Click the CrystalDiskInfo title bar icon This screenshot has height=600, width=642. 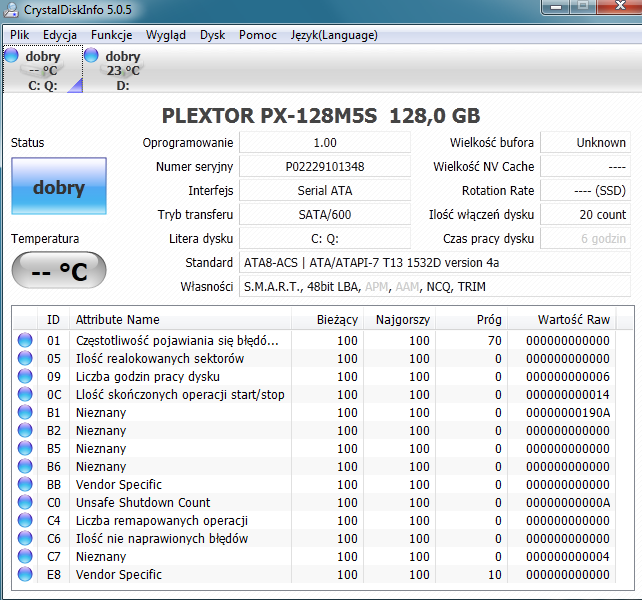11,10
